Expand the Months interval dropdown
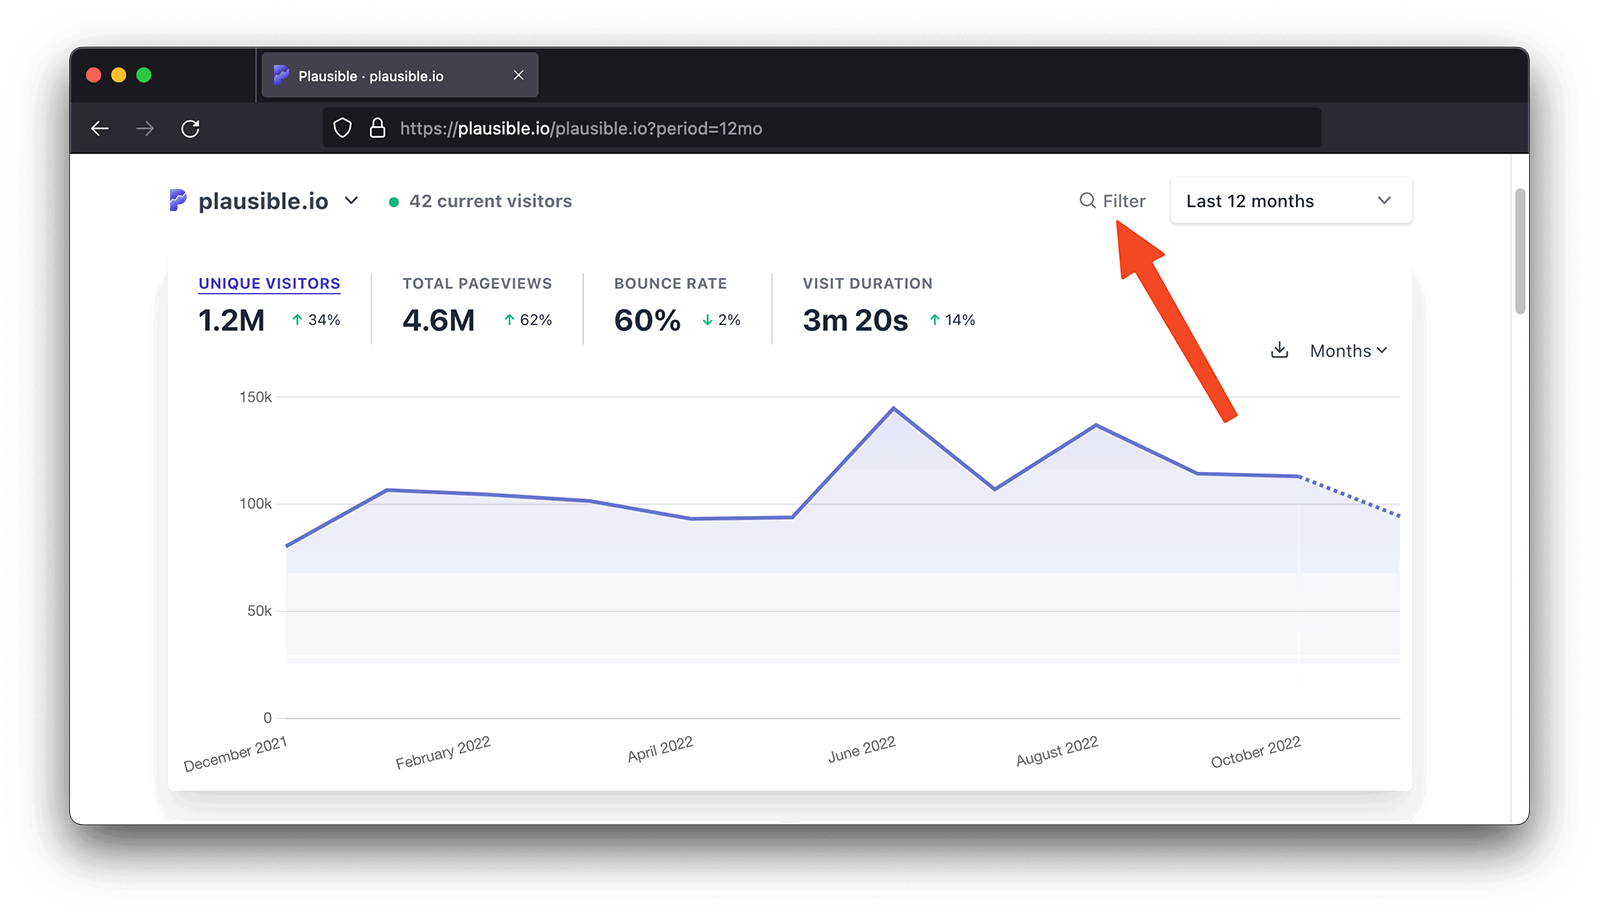Screen dimensions: 1600x918 (1348, 351)
